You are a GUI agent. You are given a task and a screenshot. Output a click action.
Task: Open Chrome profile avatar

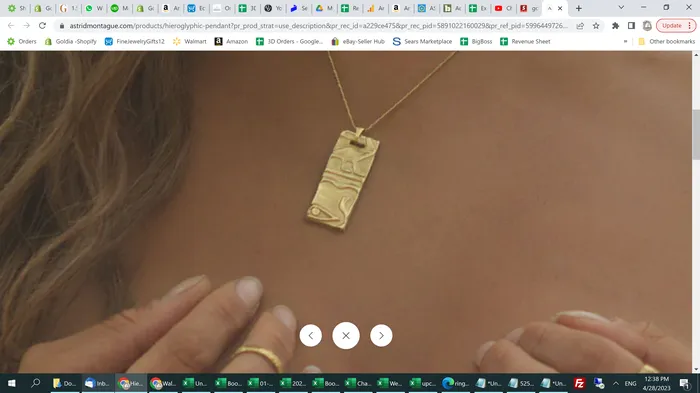647,25
